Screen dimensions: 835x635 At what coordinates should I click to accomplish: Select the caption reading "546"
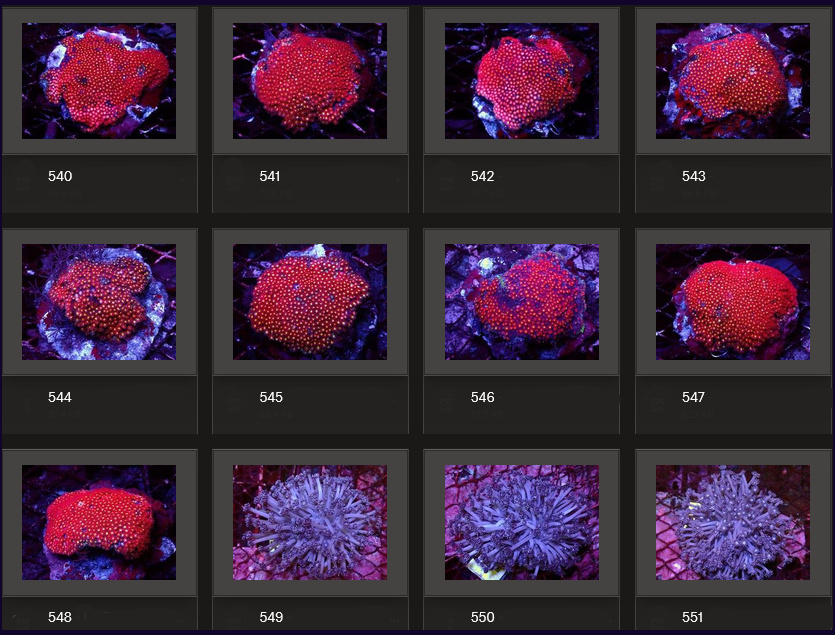tap(482, 397)
